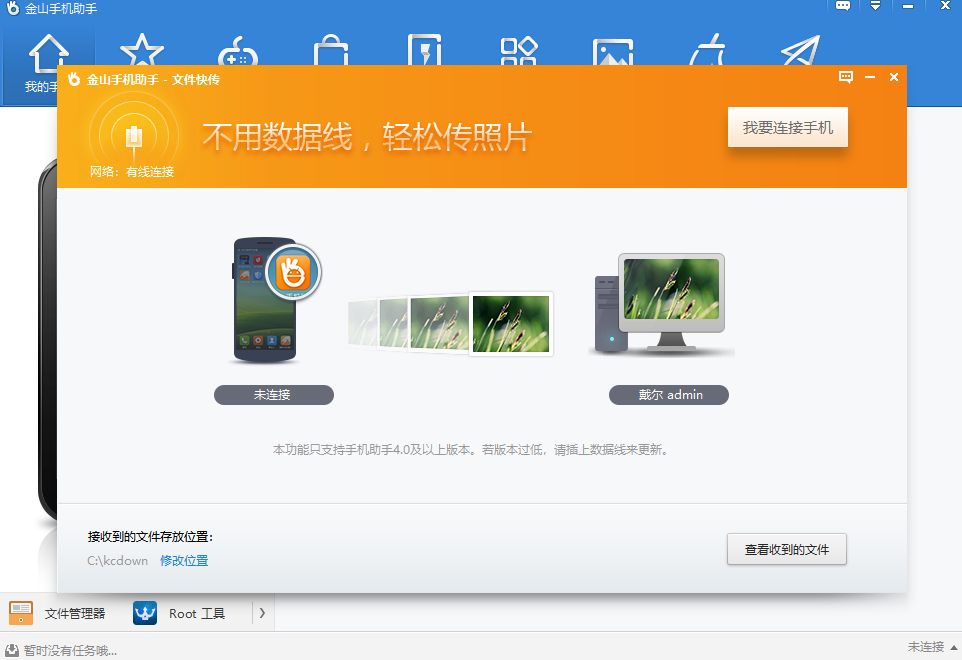
Task: Click the download task icon in status bar
Action: coord(11,650)
